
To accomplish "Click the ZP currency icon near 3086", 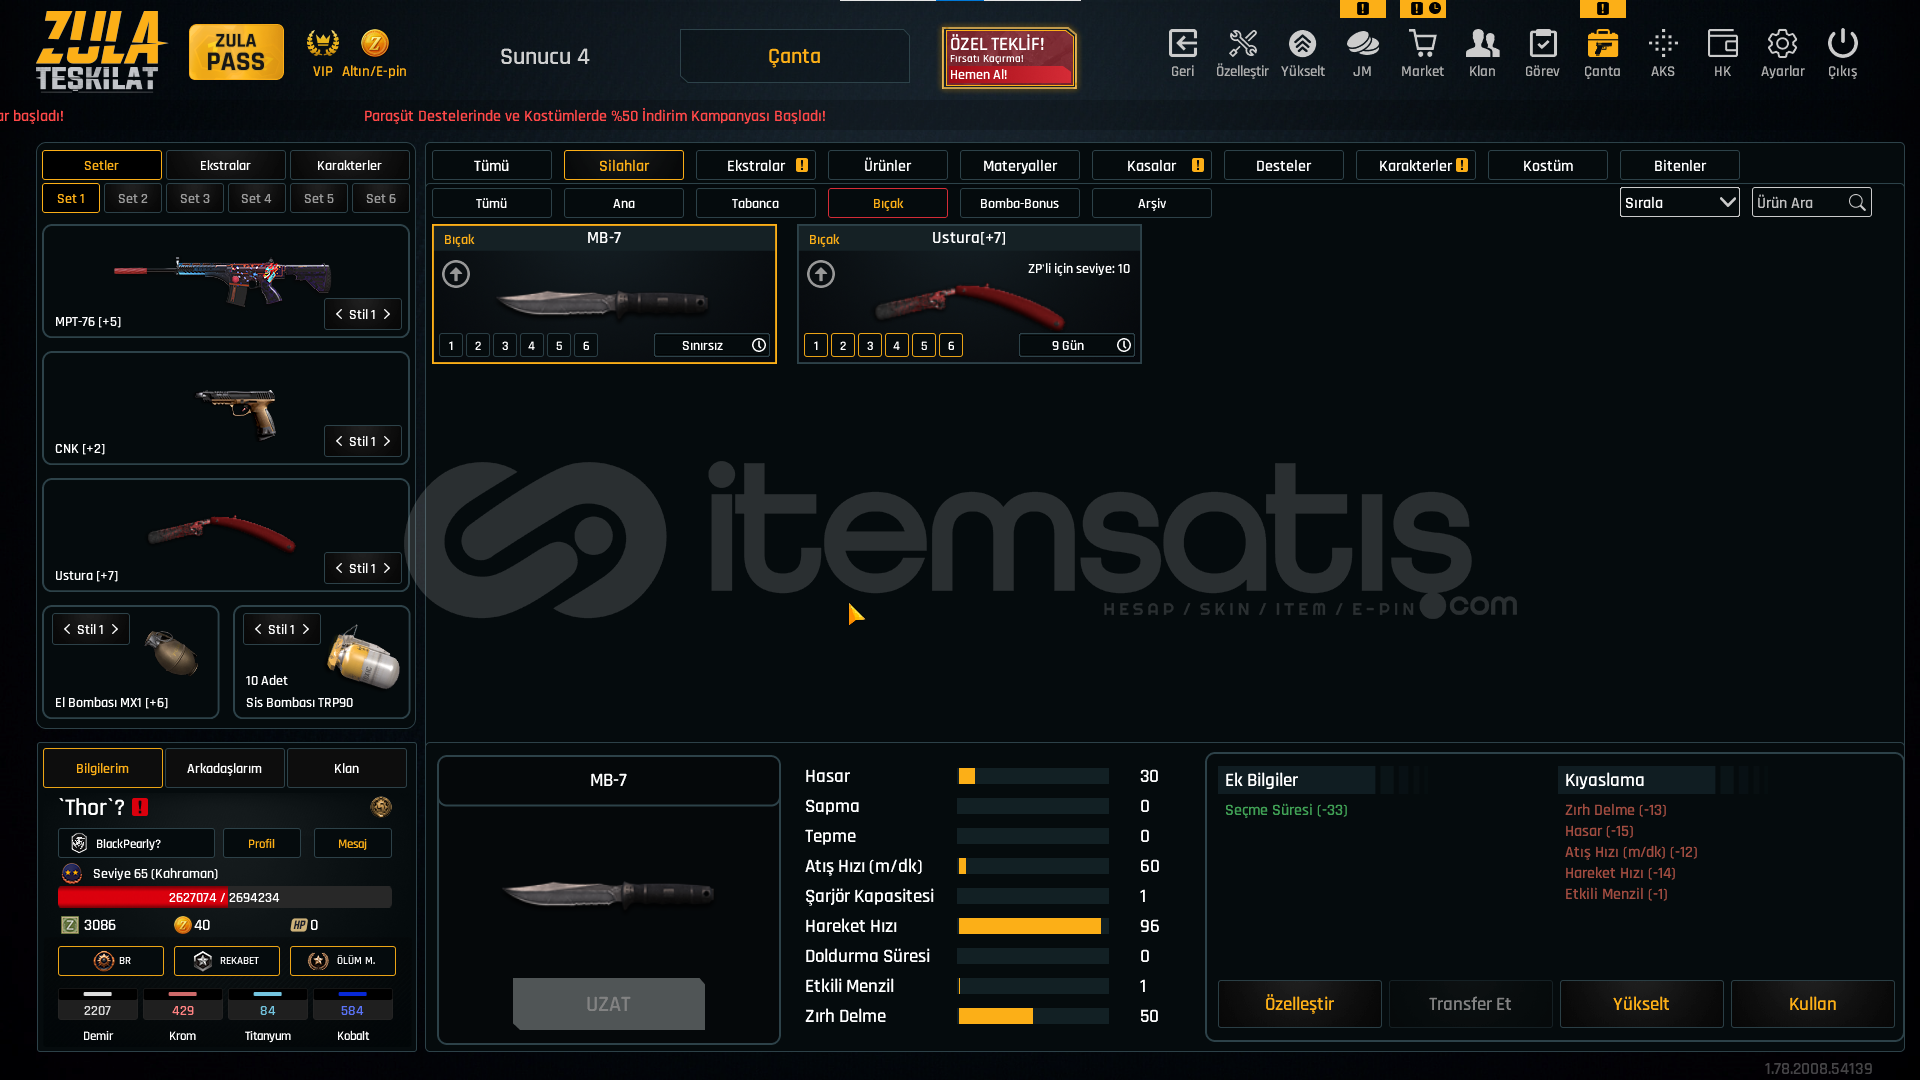I will click(x=70, y=925).
